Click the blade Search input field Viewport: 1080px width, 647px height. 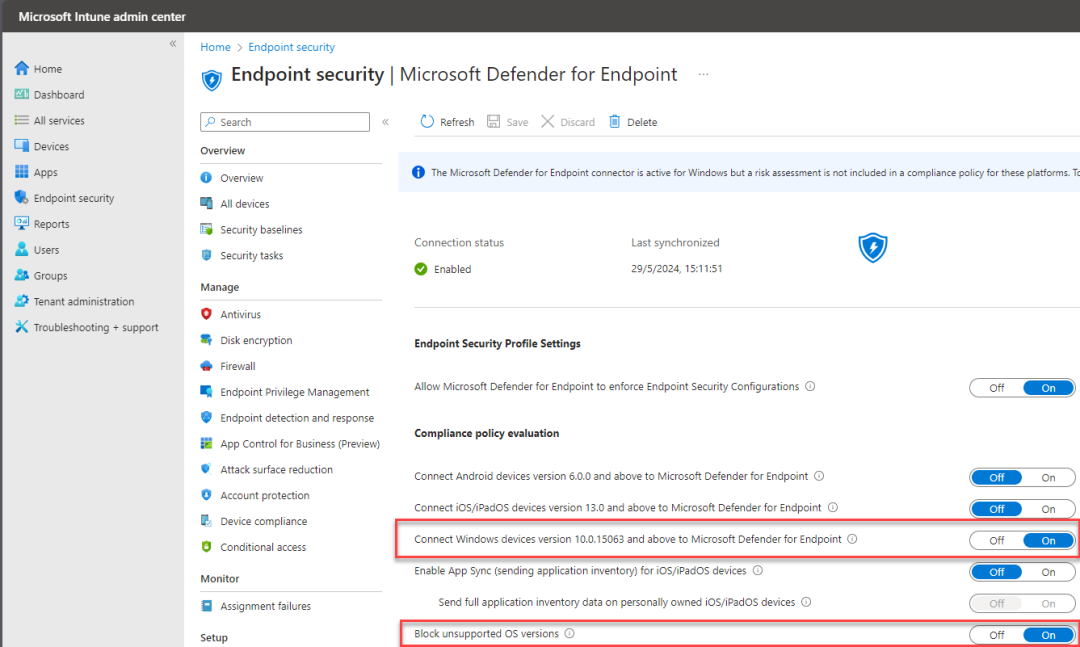(285, 122)
